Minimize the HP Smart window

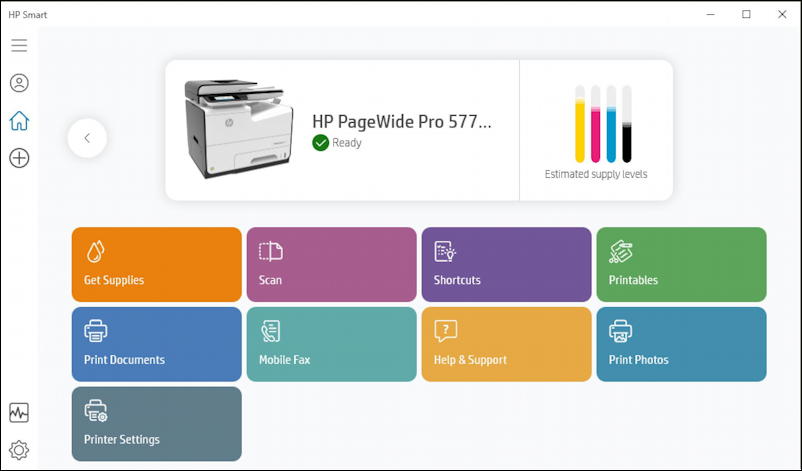pyautogui.click(x=710, y=14)
